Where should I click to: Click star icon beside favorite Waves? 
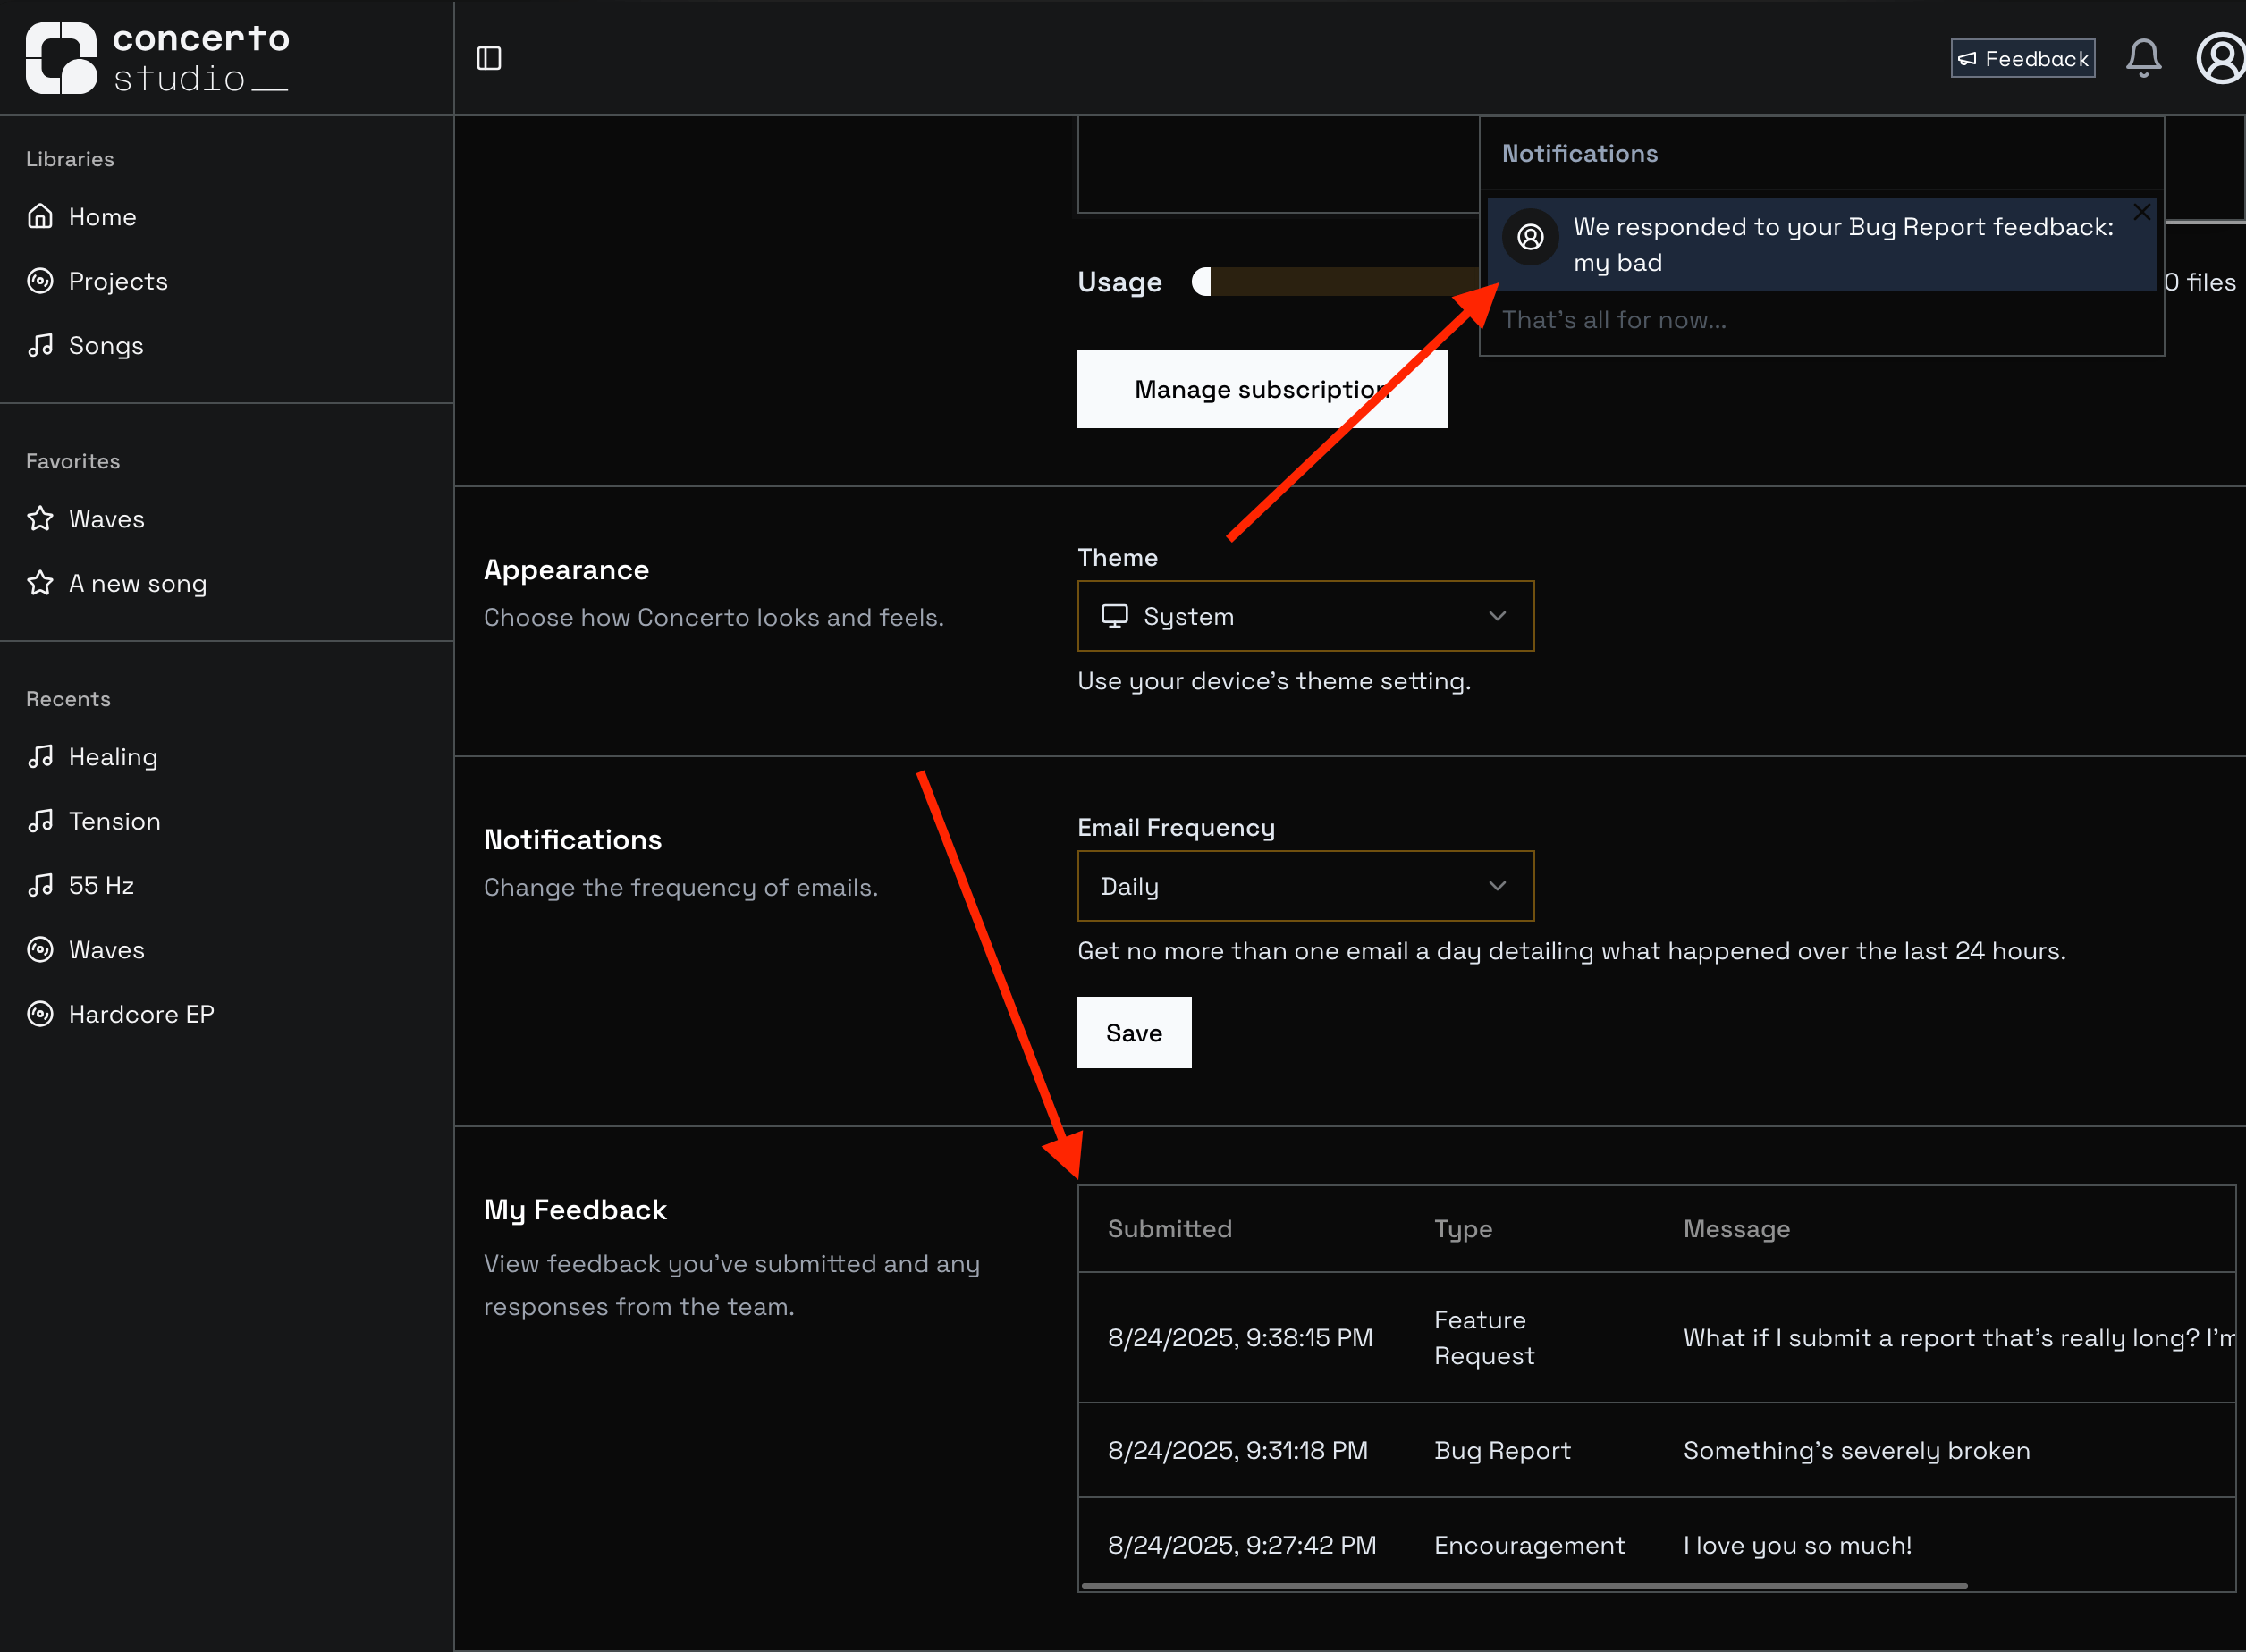click(40, 519)
